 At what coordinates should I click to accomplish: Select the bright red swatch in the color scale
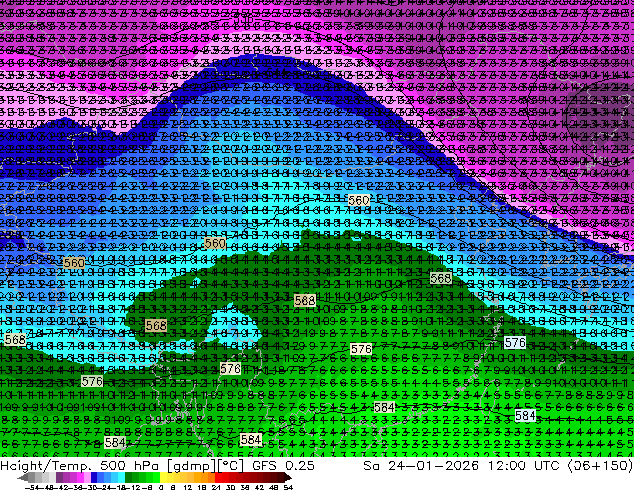(218, 477)
